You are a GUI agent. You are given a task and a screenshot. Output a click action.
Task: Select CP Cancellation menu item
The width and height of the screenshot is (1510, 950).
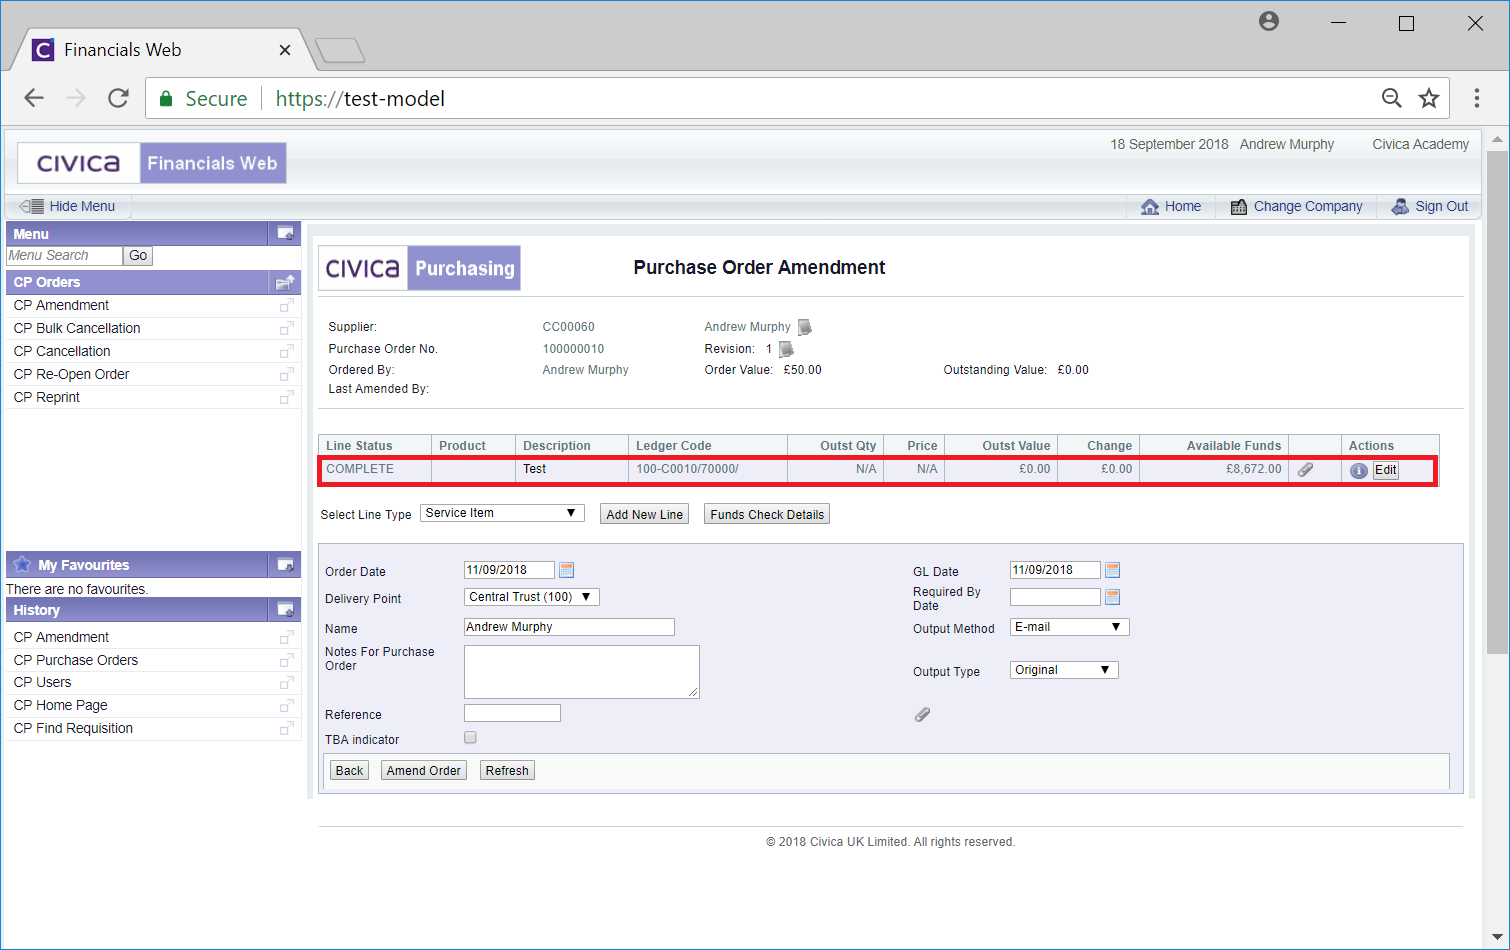pos(62,351)
